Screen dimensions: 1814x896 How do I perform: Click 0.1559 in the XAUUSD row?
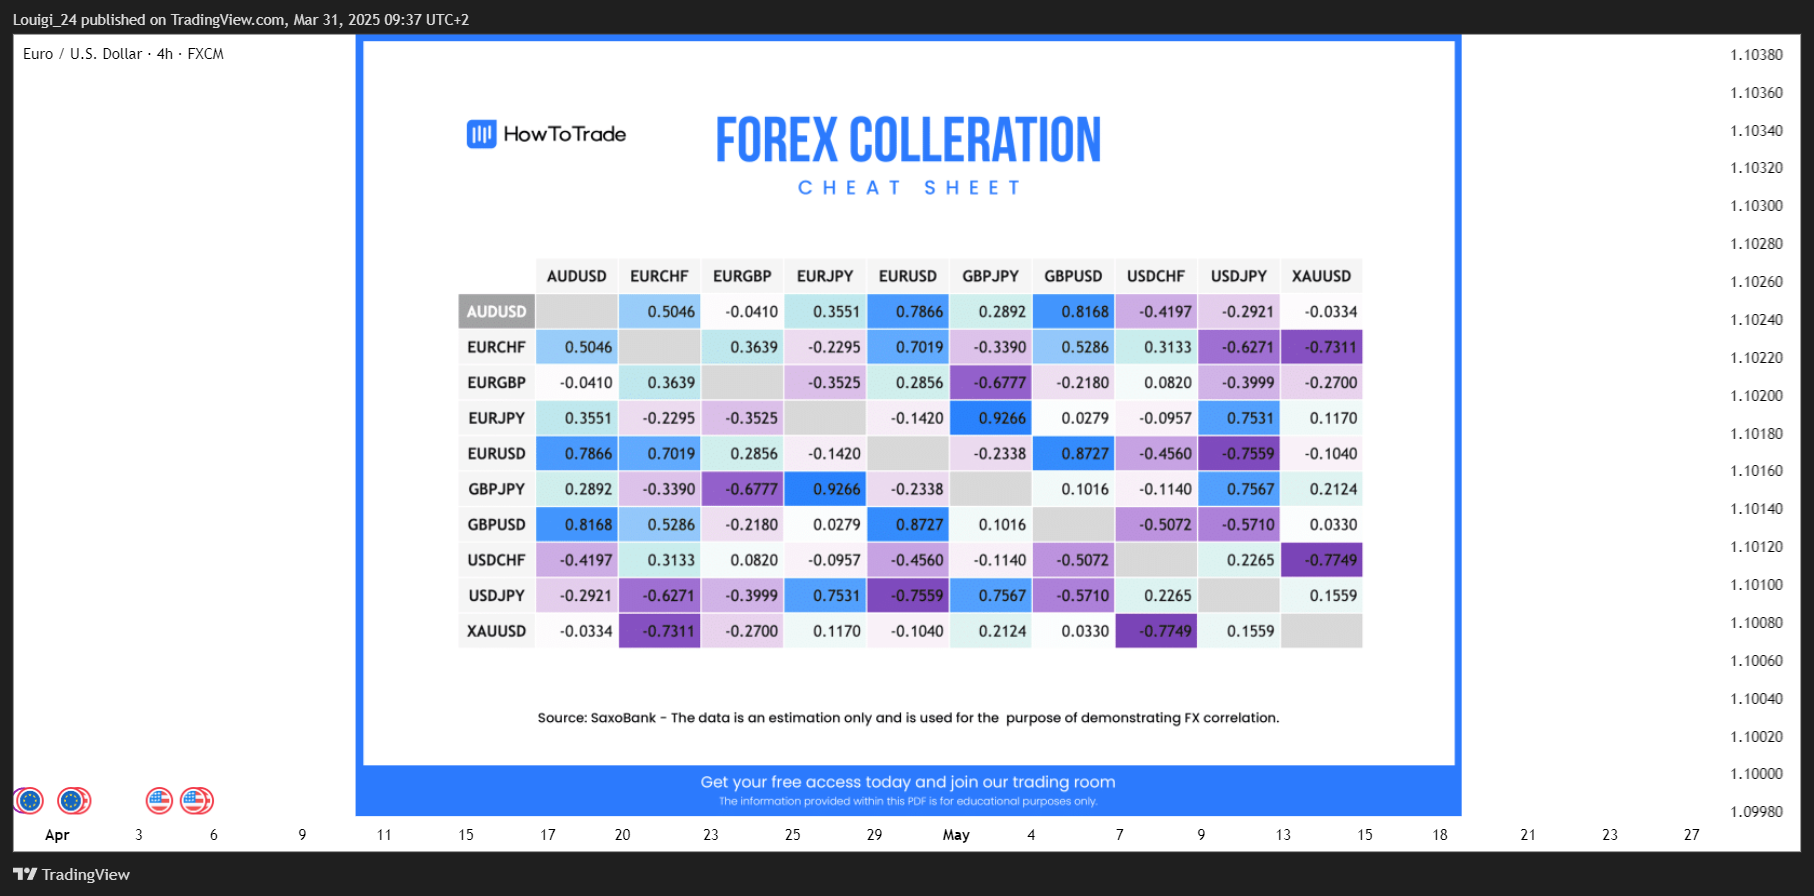coord(1239,631)
